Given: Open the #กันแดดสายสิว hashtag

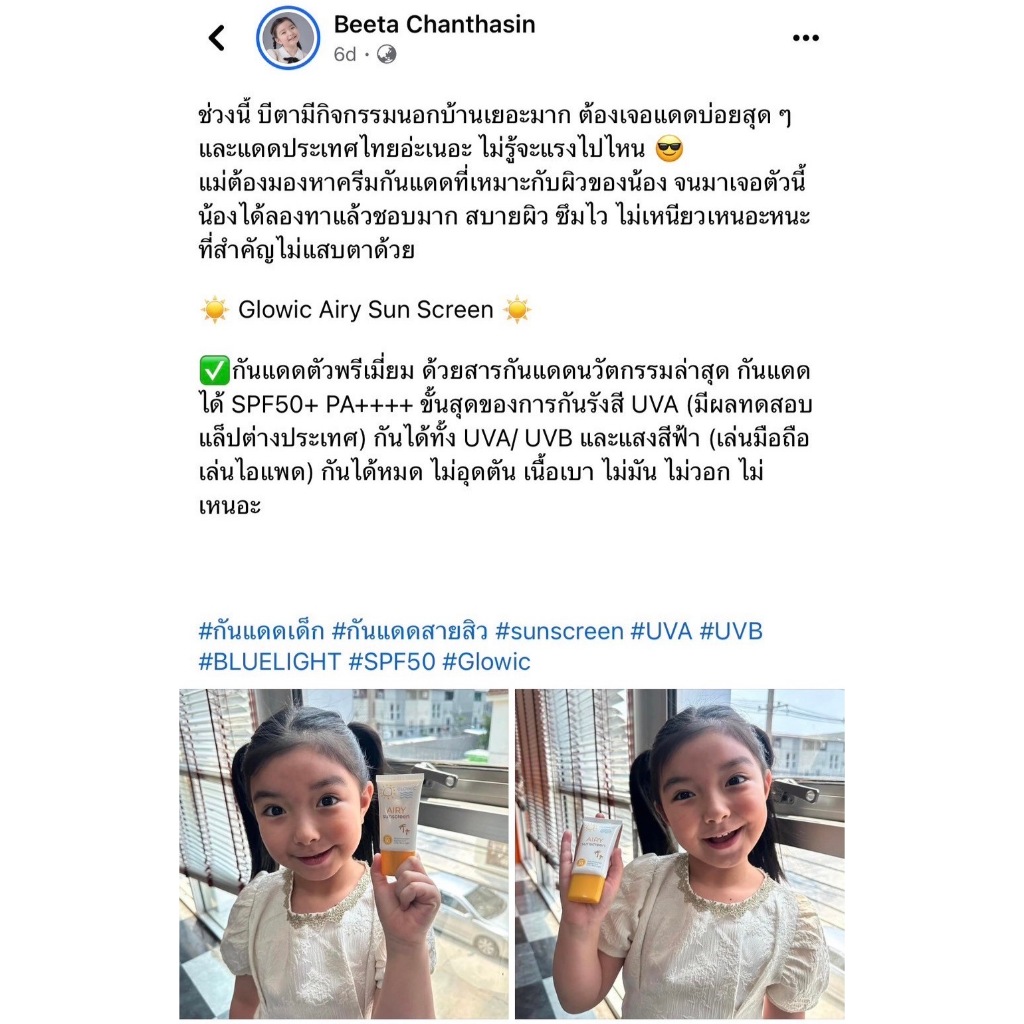Looking at the screenshot, I should [x=409, y=631].
